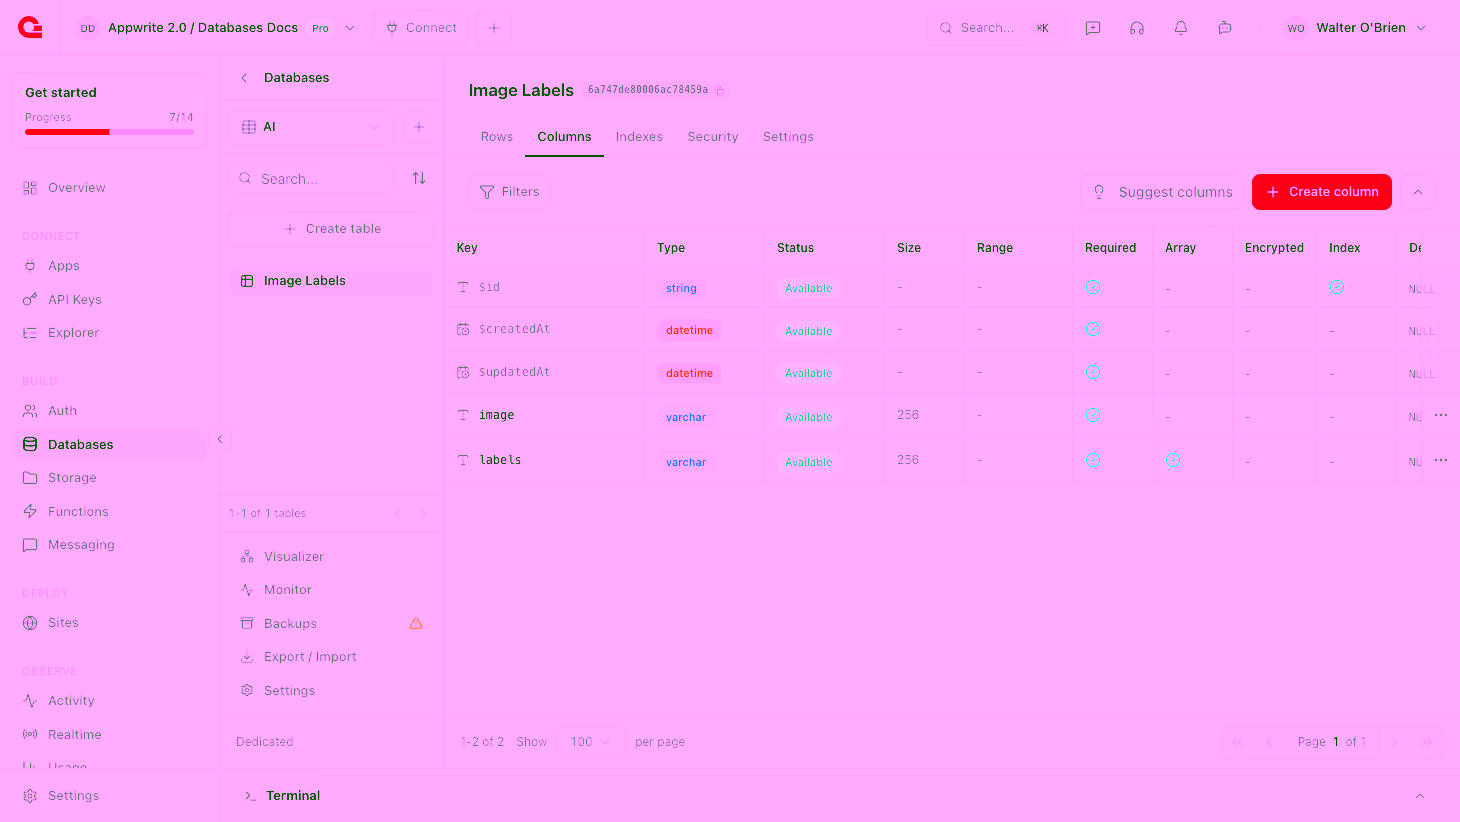Screen dimensions: 1460x822
Task: Click the Connect button
Action: [421, 28]
